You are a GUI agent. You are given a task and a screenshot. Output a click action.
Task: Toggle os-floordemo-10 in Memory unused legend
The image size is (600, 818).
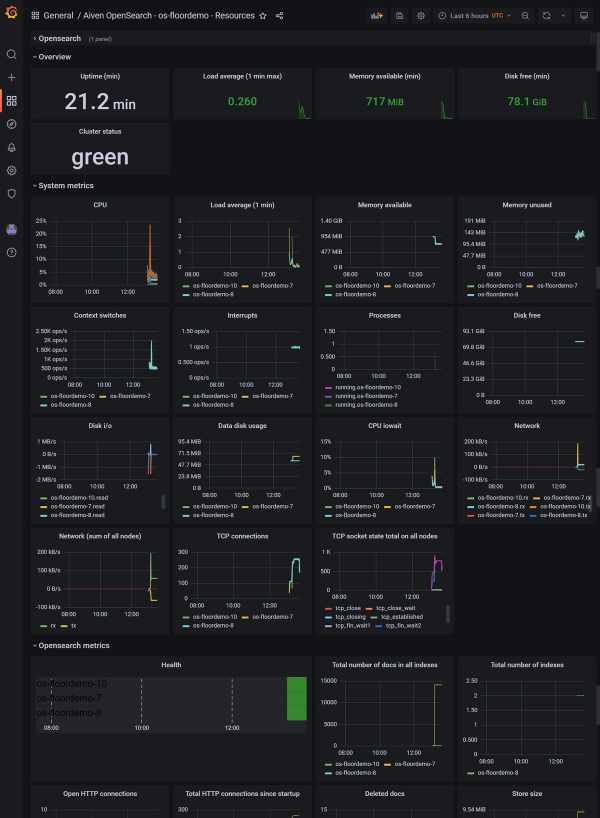[499, 286]
